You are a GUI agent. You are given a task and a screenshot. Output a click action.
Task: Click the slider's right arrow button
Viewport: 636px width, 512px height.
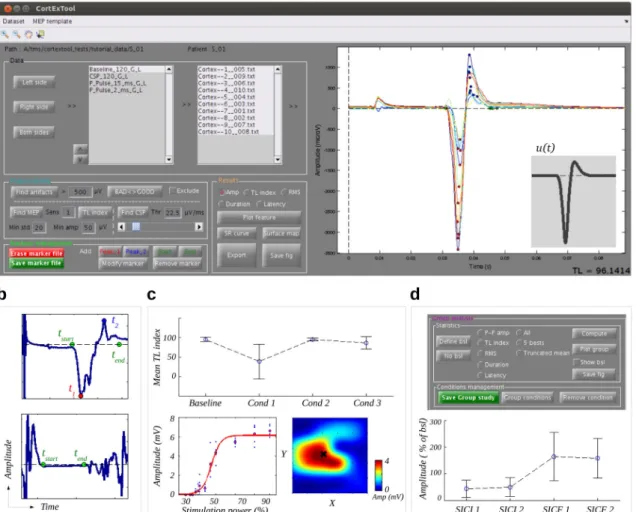pos(199,227)
